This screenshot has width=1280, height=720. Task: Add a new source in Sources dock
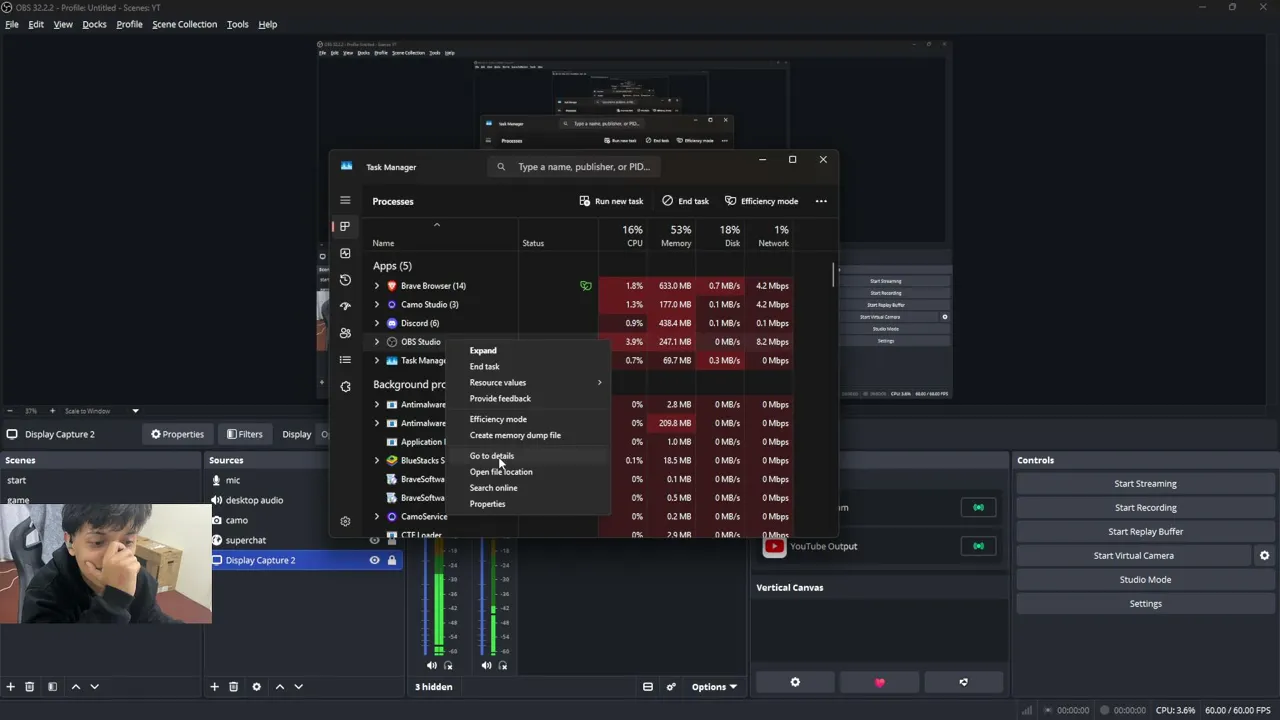coord(214,687)
